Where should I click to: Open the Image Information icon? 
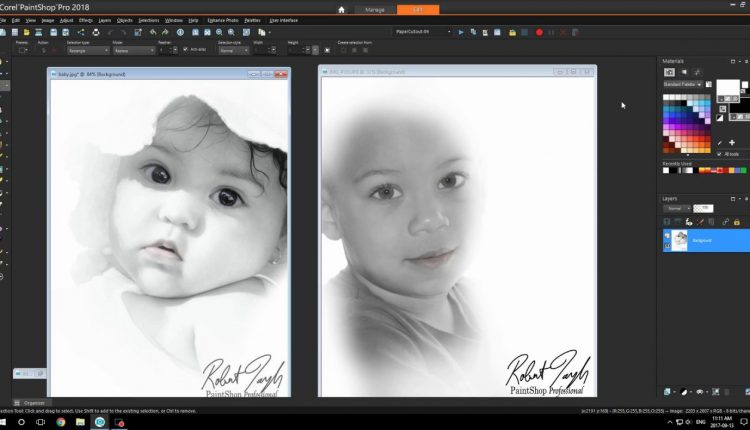180,33
